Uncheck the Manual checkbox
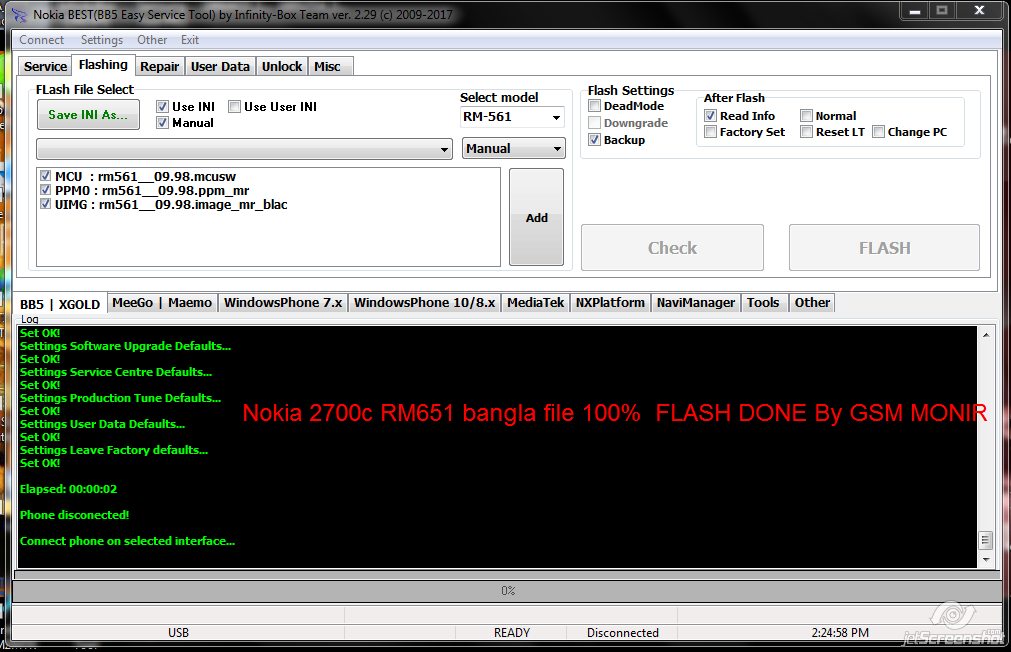 162,123
